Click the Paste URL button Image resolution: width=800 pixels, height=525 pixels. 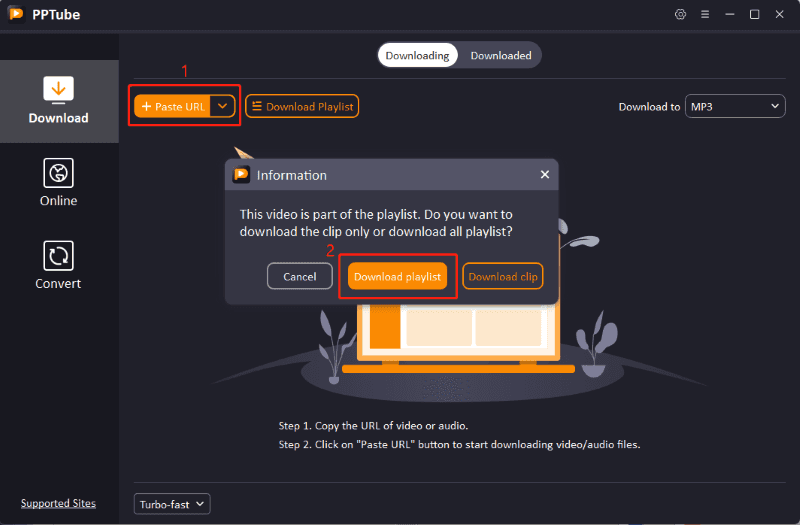pyautogui.click(x=173, y=106)
